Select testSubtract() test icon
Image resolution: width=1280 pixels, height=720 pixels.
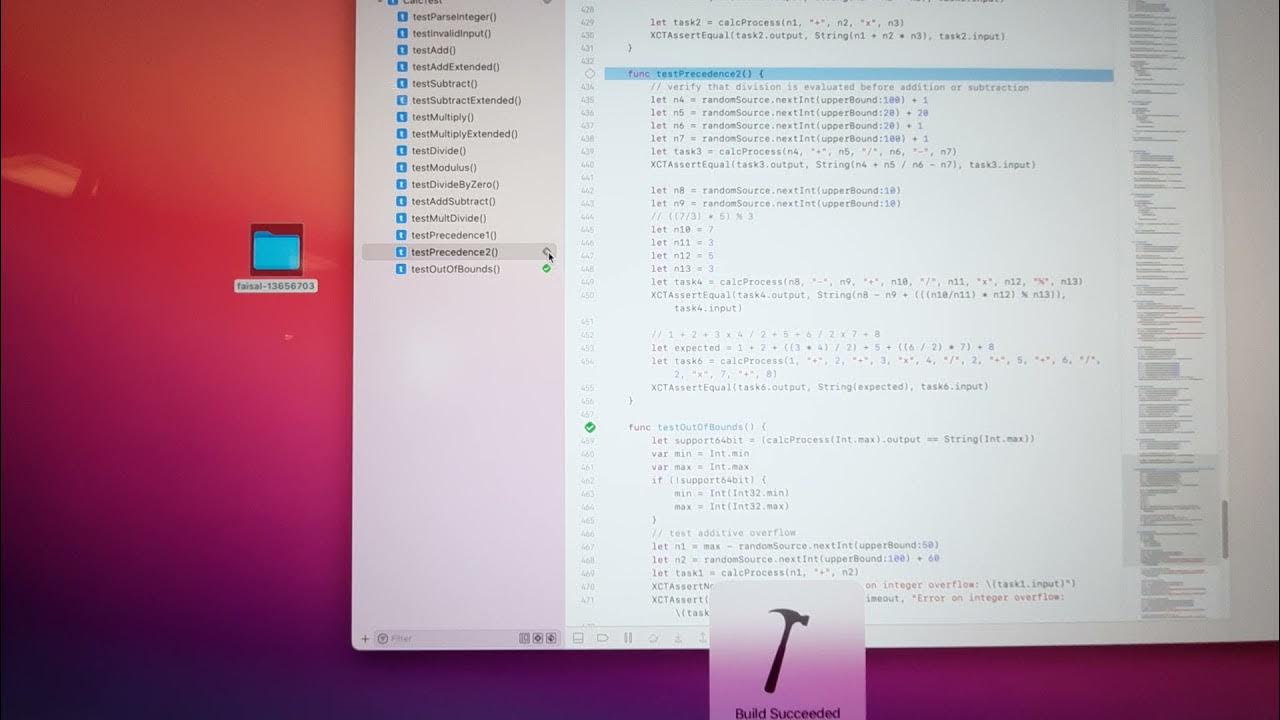click(x=402, y=84)
